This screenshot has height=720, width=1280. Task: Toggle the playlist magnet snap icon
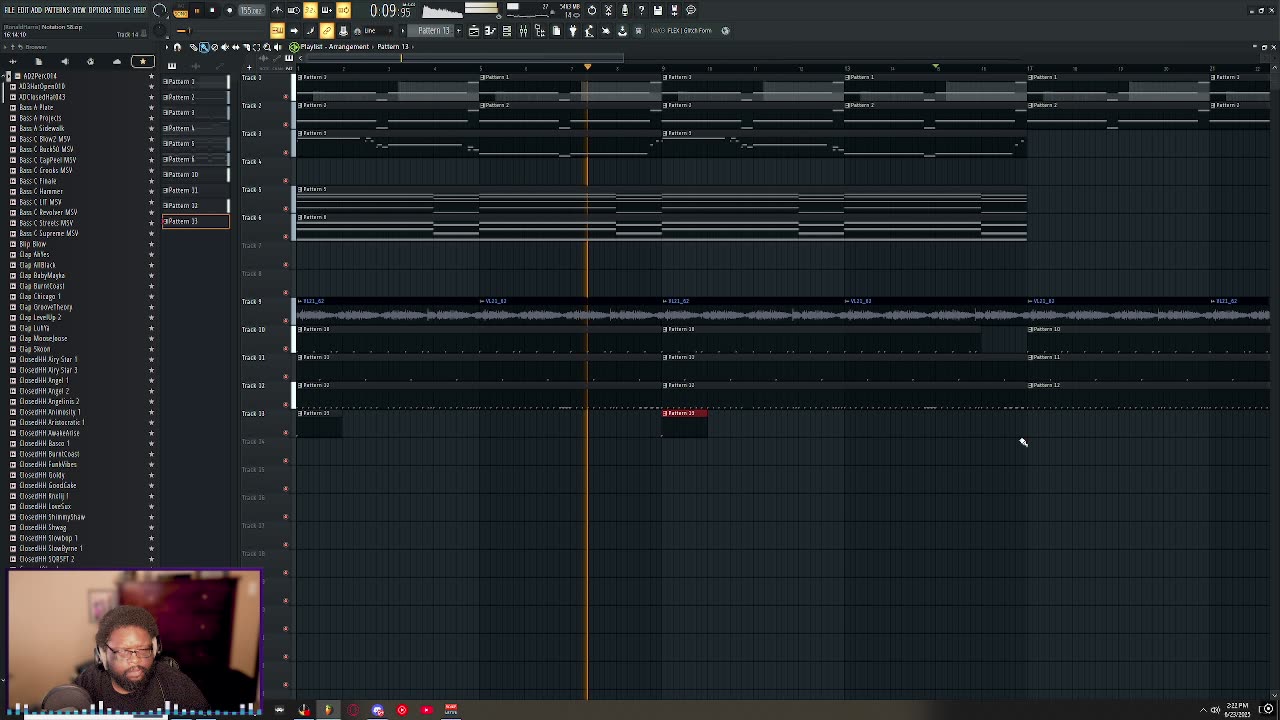[x=177, y=47]
